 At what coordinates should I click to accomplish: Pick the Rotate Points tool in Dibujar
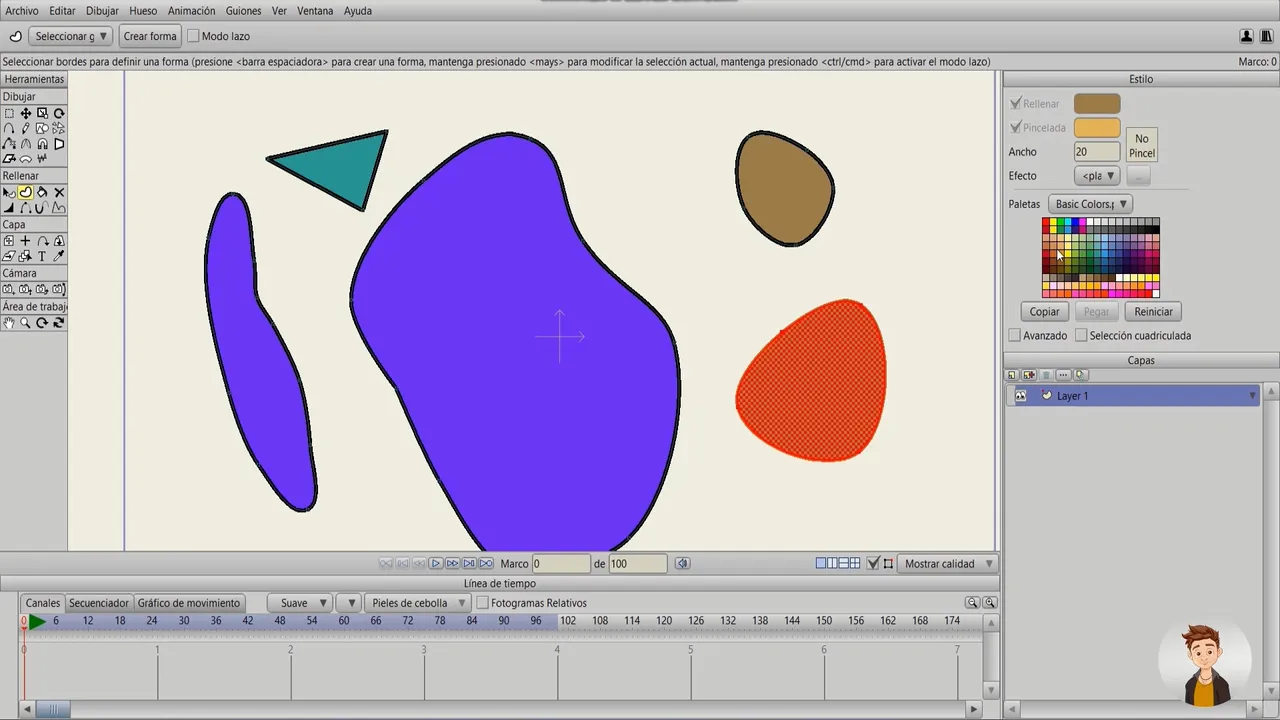click(x=59, y=114)
